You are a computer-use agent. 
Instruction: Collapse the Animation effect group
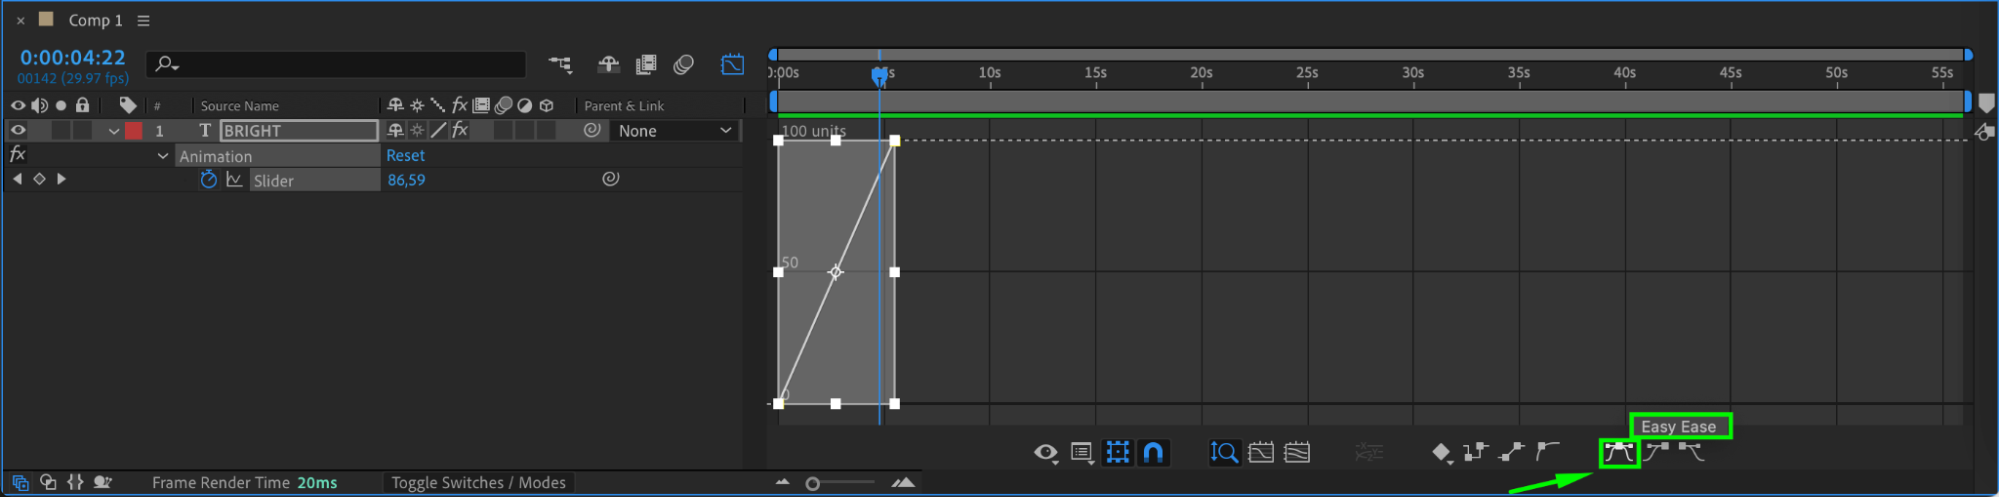[163, 156]
